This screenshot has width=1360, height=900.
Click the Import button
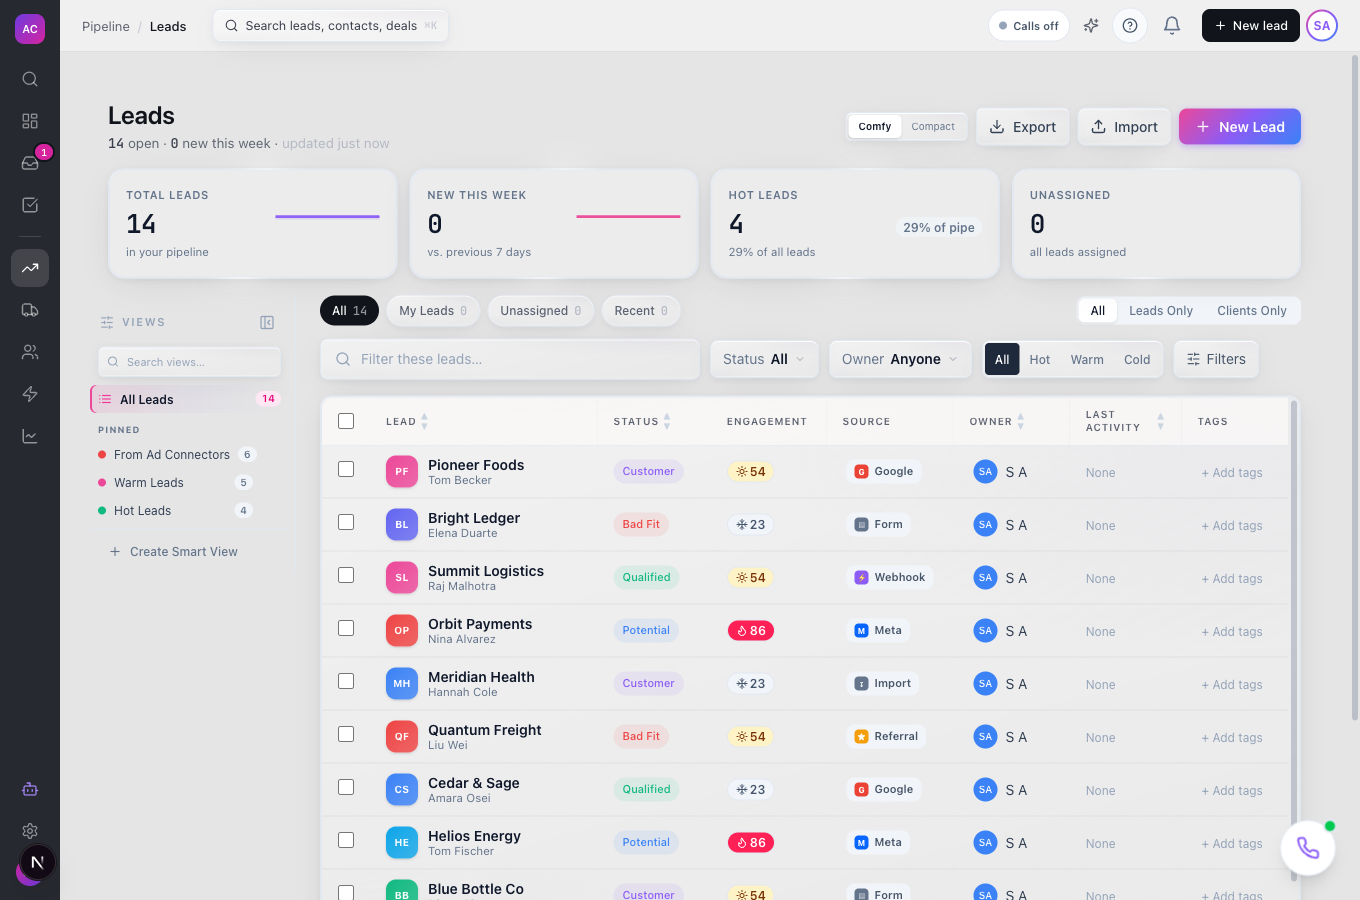[x=1124, y=127]
